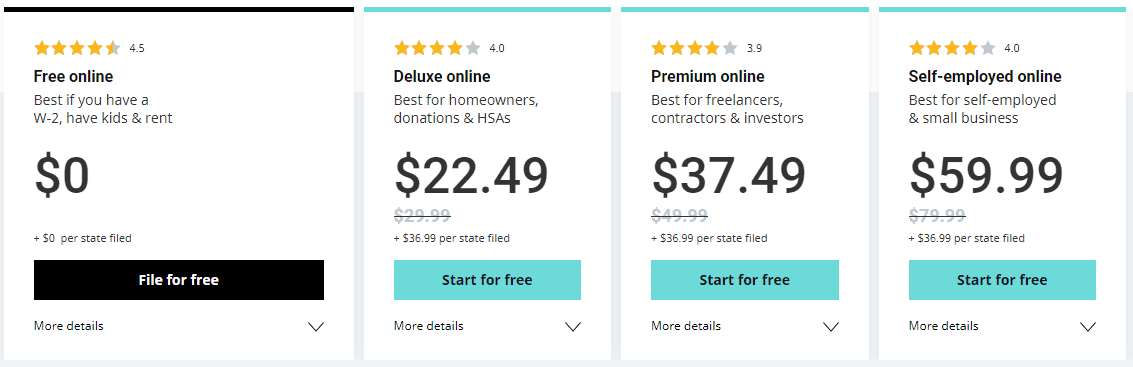Click the 4.5 star rating icons
The width and height of the screenshot is (1133, 367).
[77, 48]
